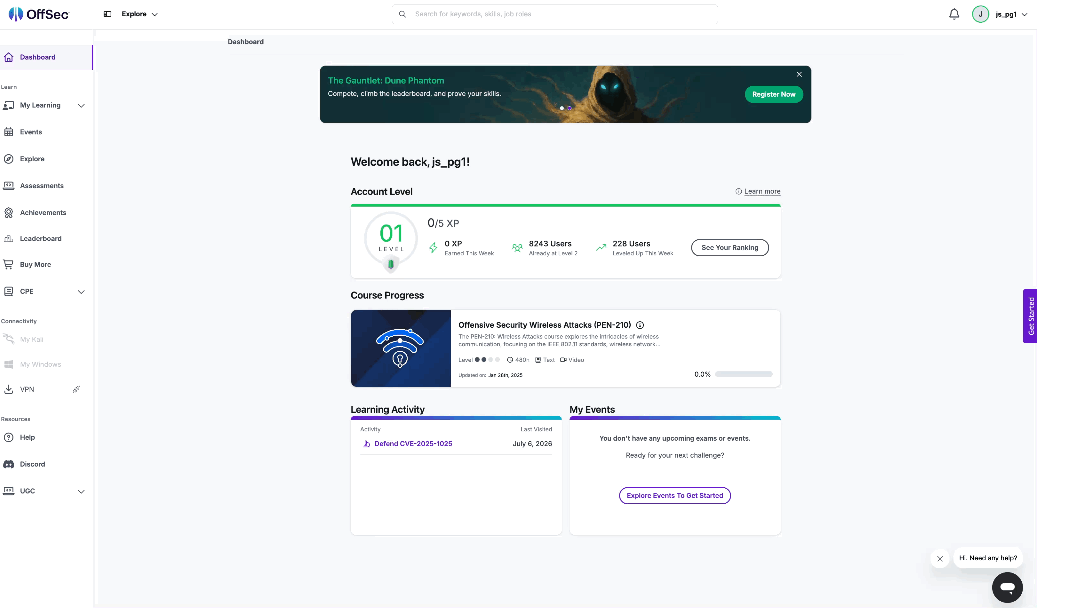Click the Help question mark icon
This screenshot has height=608, width=1080.
pyautogui.click(x=8, y=437)
